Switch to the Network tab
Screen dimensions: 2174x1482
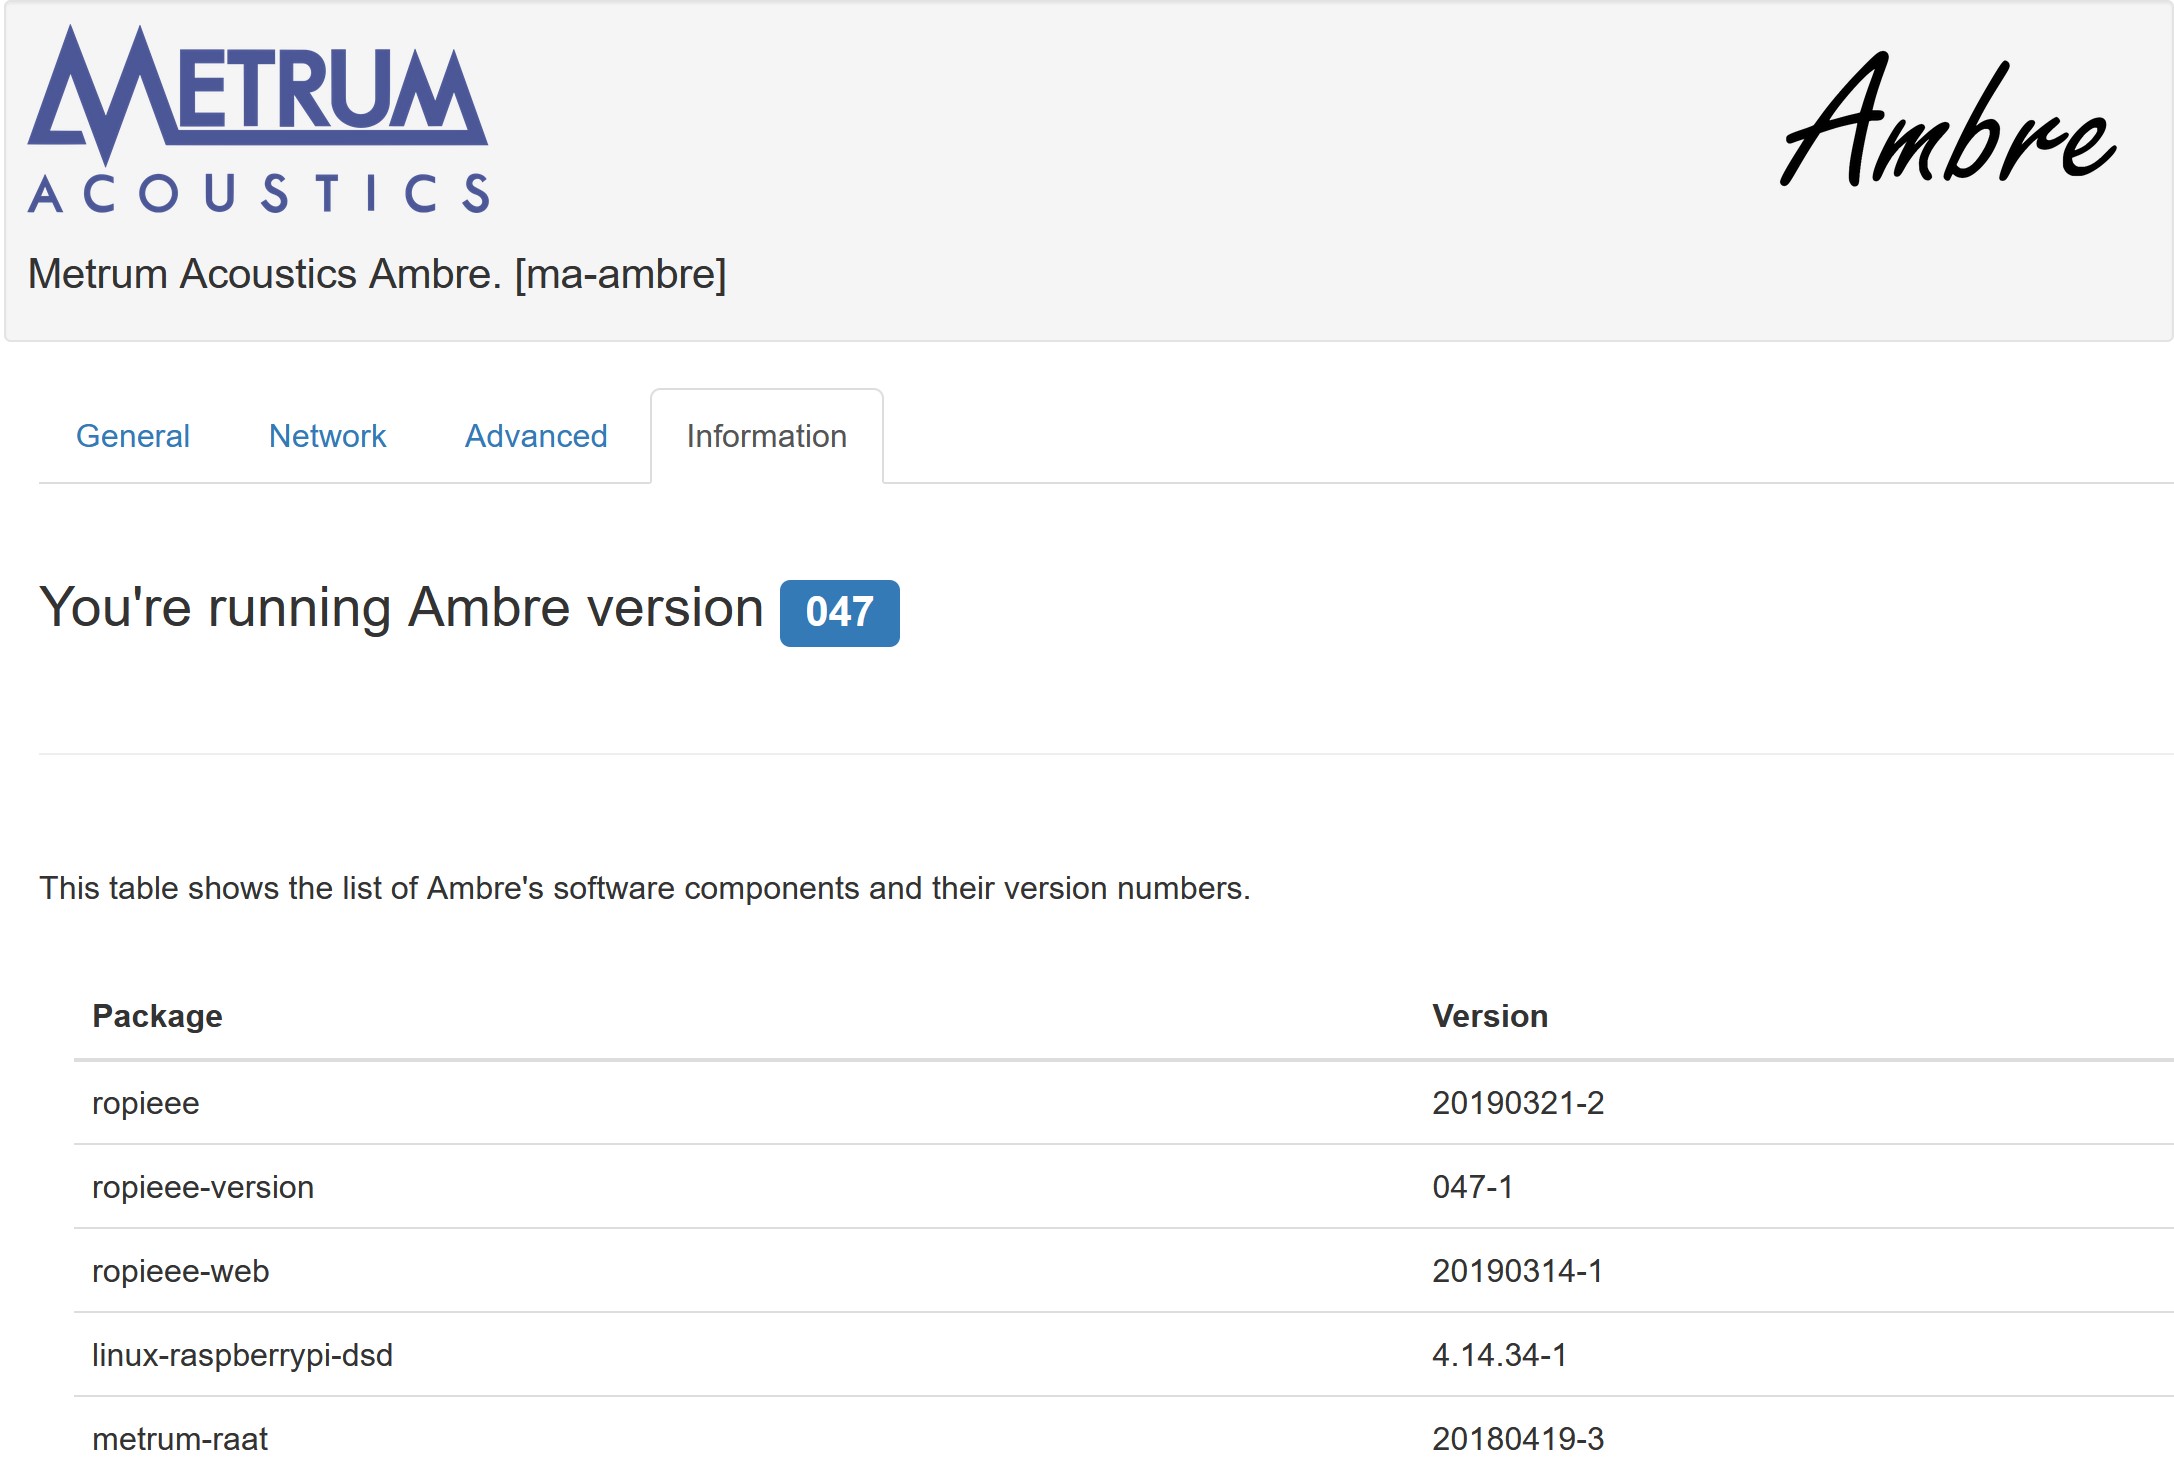tap(327, 436)
